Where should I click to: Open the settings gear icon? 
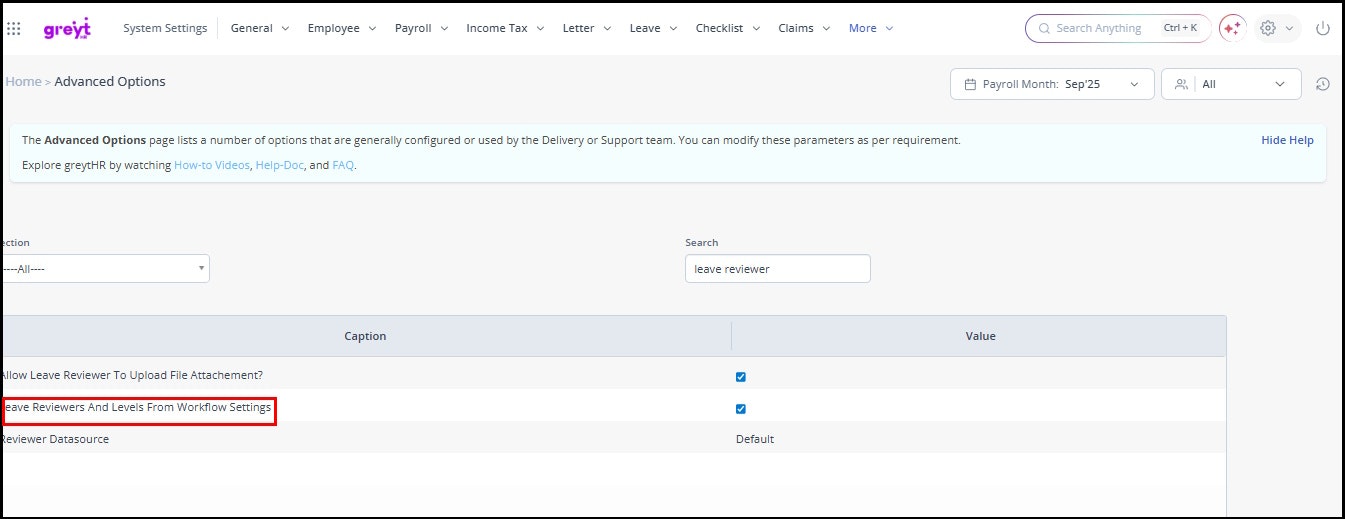pos(1268,28)
